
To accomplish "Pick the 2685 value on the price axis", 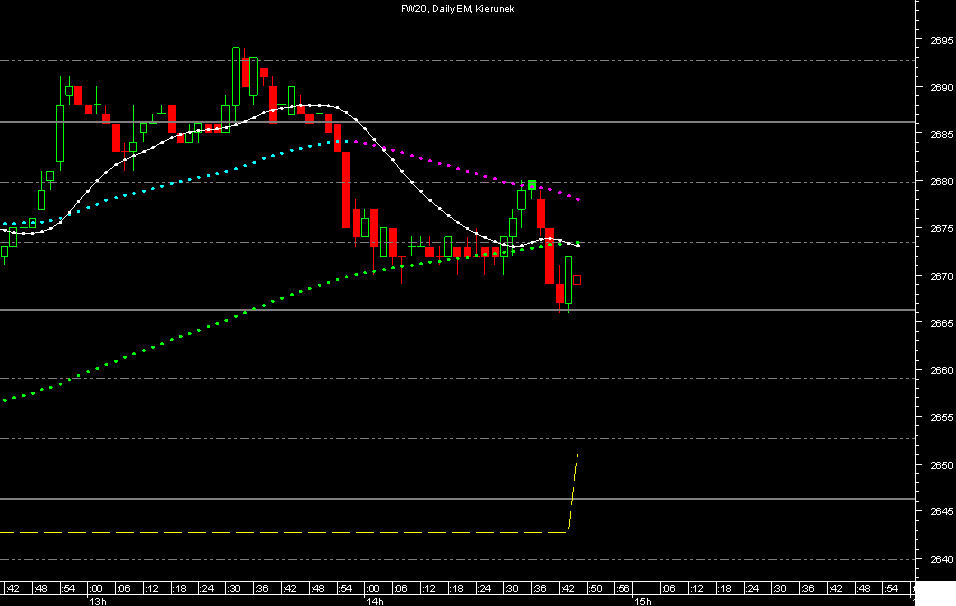I will tap(941, 134).
